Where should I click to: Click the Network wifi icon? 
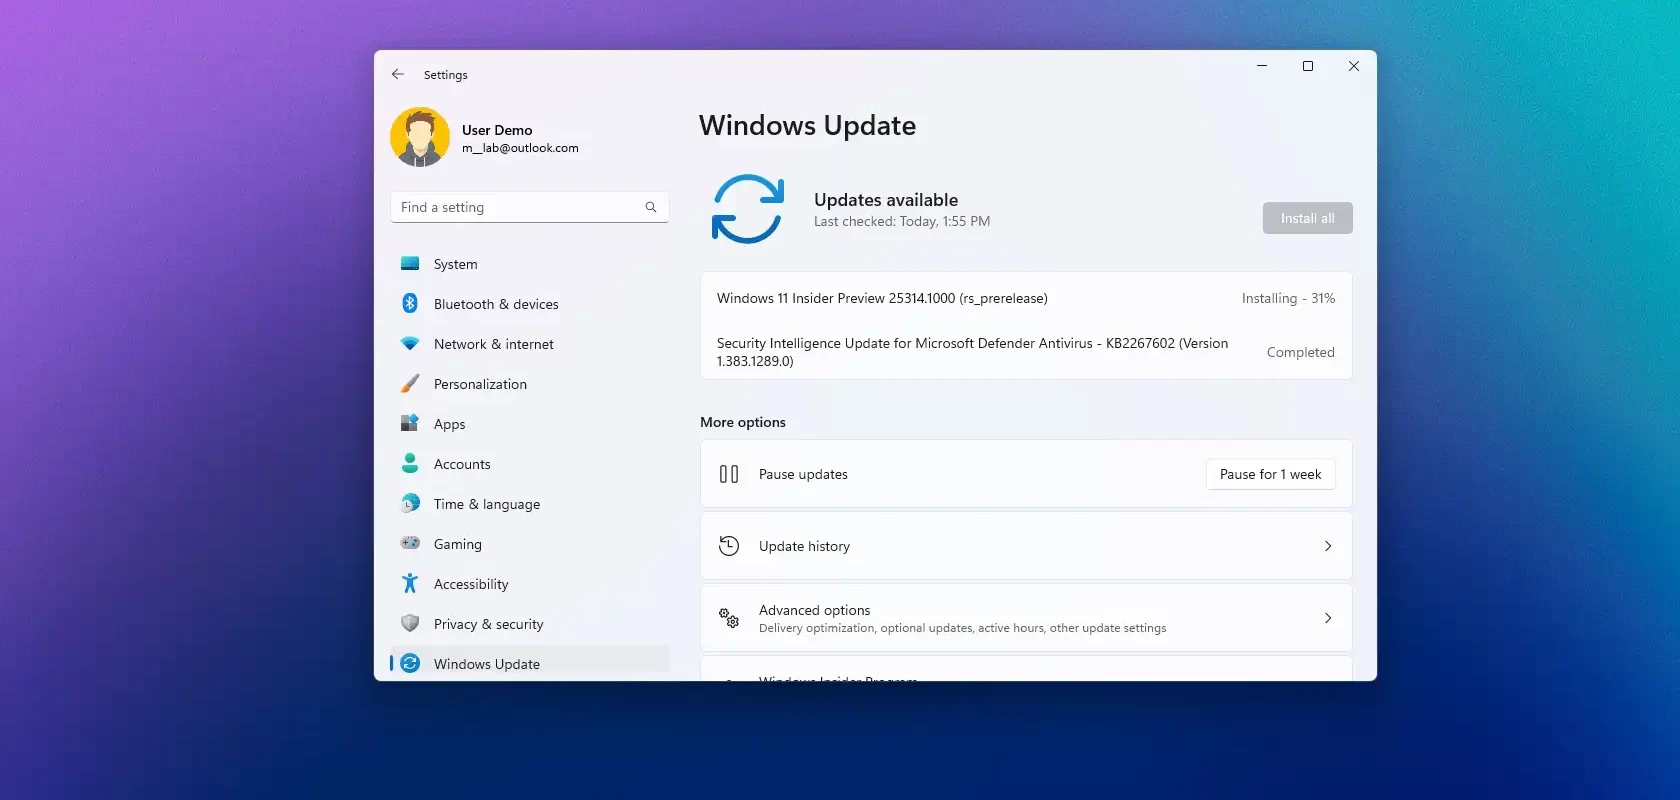(x=410, y=343)
